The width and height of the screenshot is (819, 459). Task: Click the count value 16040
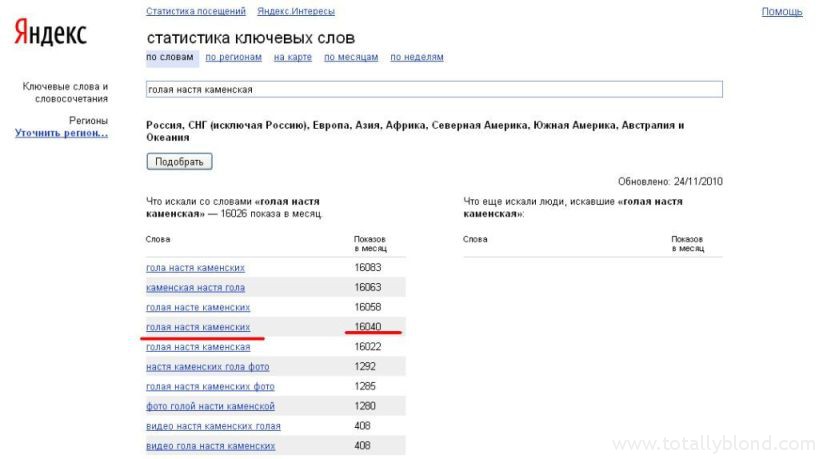pos(368,326)
